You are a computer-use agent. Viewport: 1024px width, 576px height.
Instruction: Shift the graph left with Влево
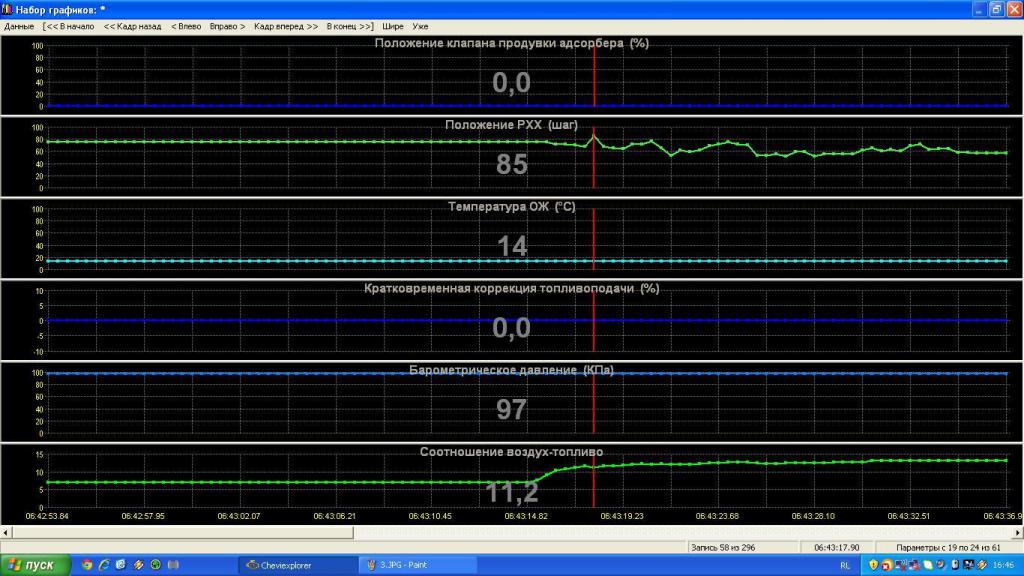[186, 26]
